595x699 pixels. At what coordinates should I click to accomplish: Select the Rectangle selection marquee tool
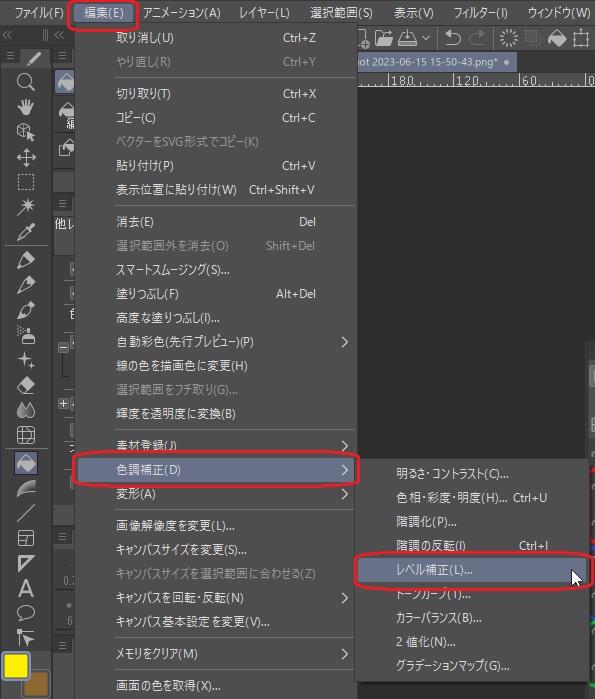click(x=25, y=182)
